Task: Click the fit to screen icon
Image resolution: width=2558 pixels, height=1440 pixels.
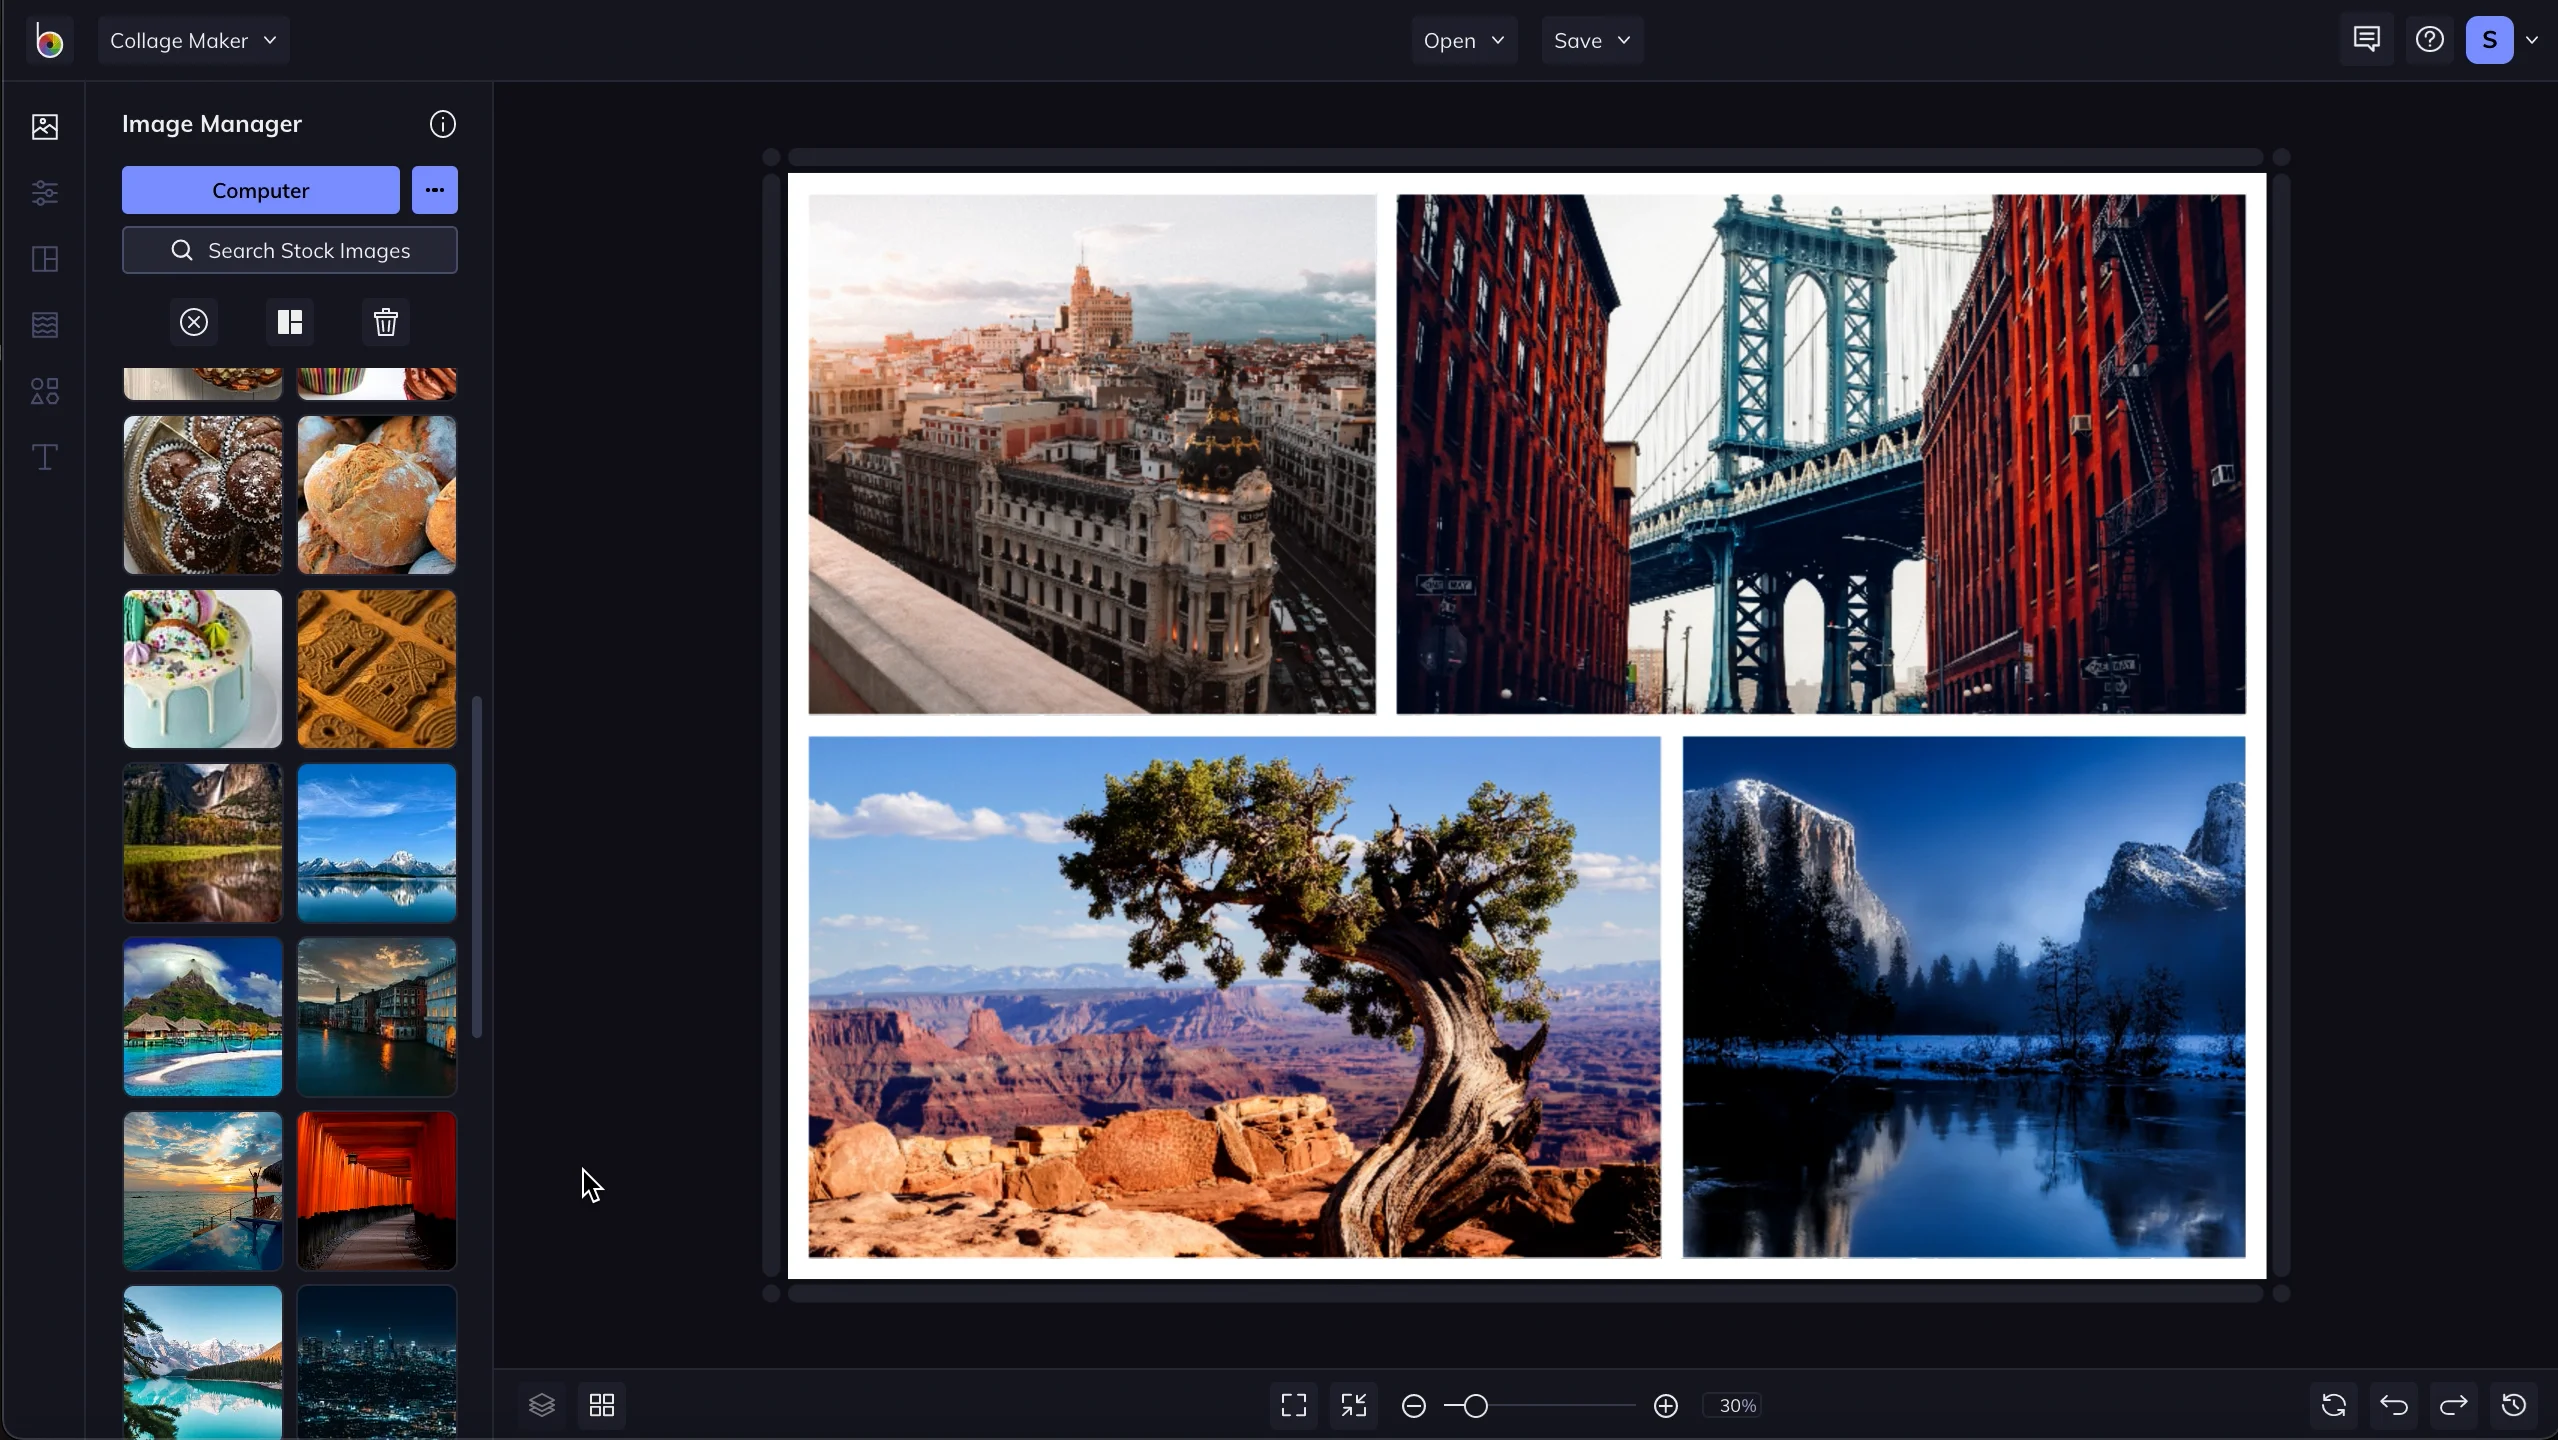Action: coord(1294,1405)
